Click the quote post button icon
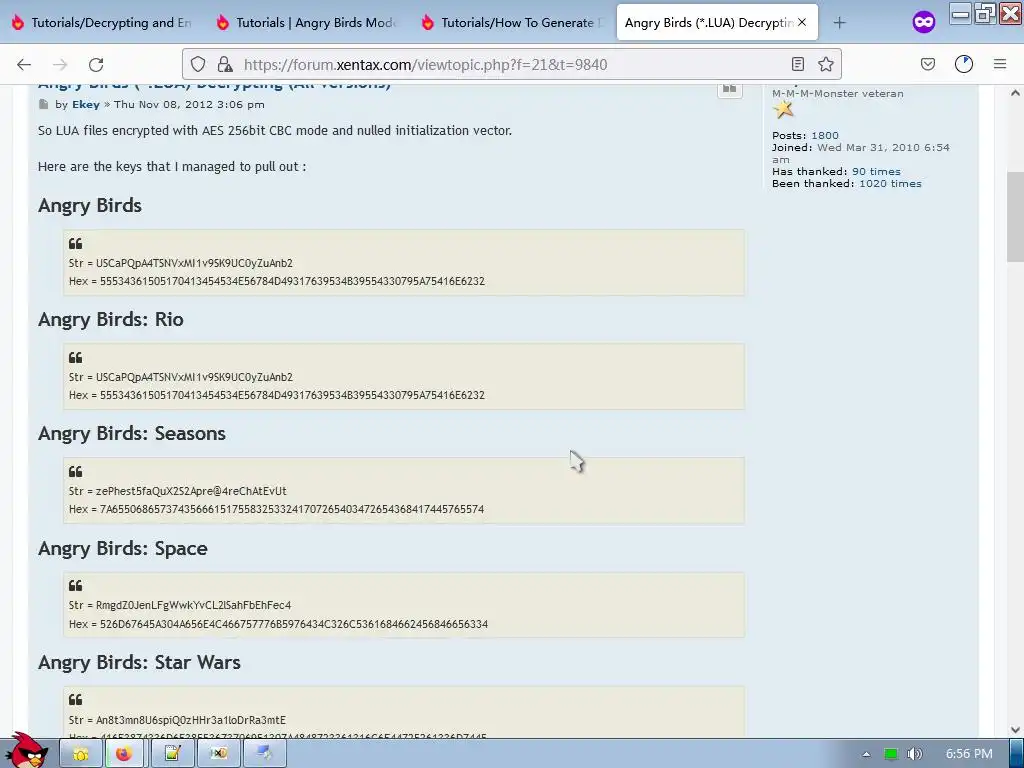The image size is (1024, 768). coord(729,88)
